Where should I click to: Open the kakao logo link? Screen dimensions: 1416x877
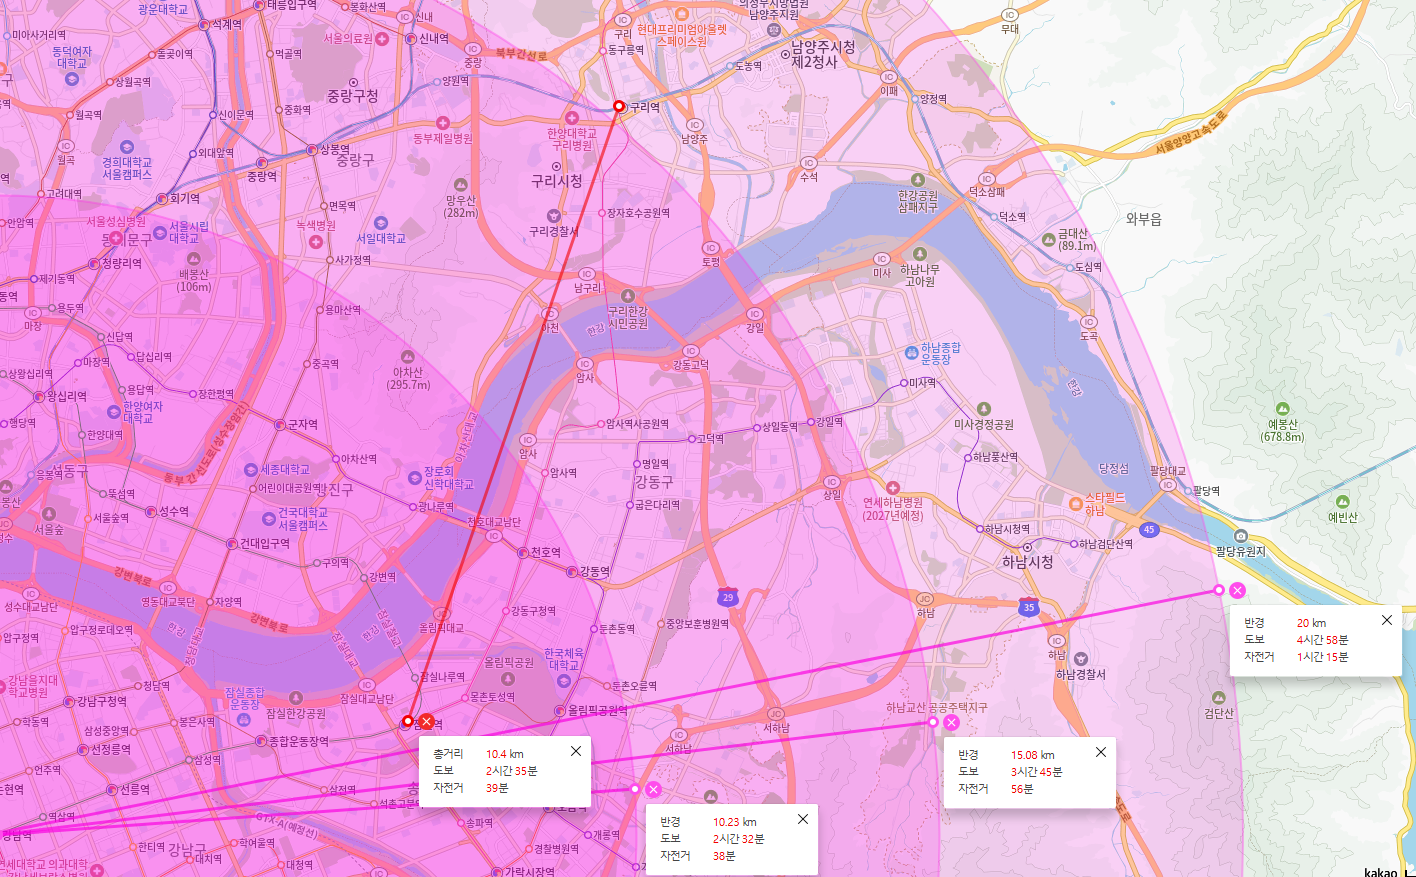1381,872
